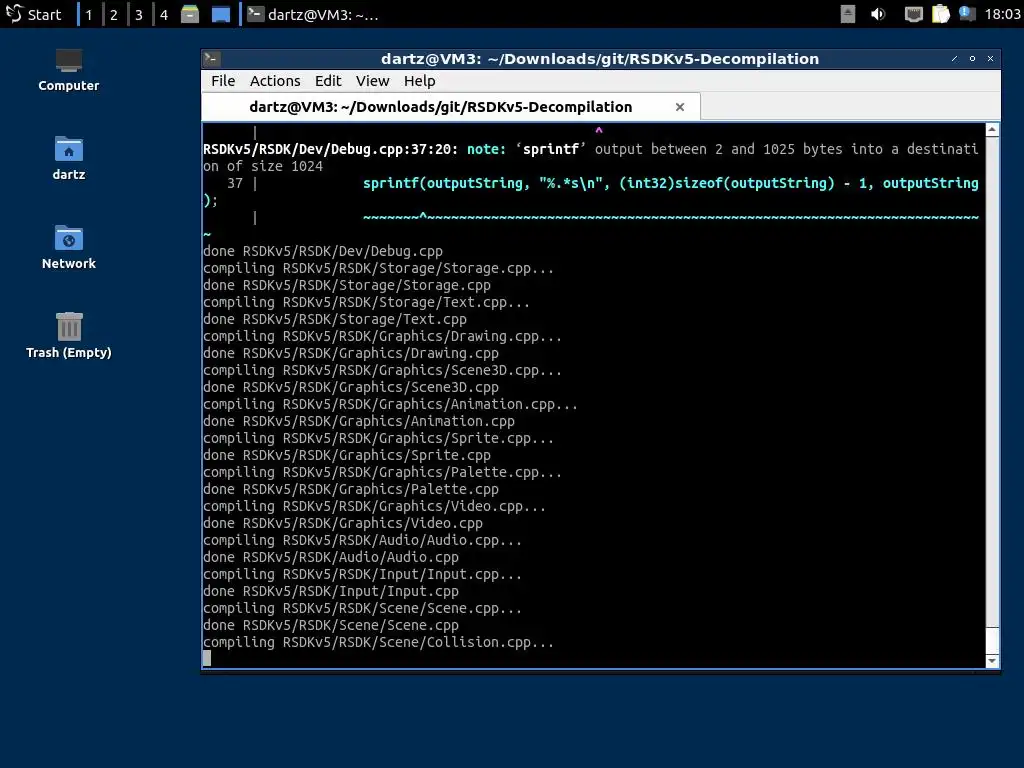Open the clipboard manager tray icon
This screenshot has height=768, width=1024.
coord(940,14)
